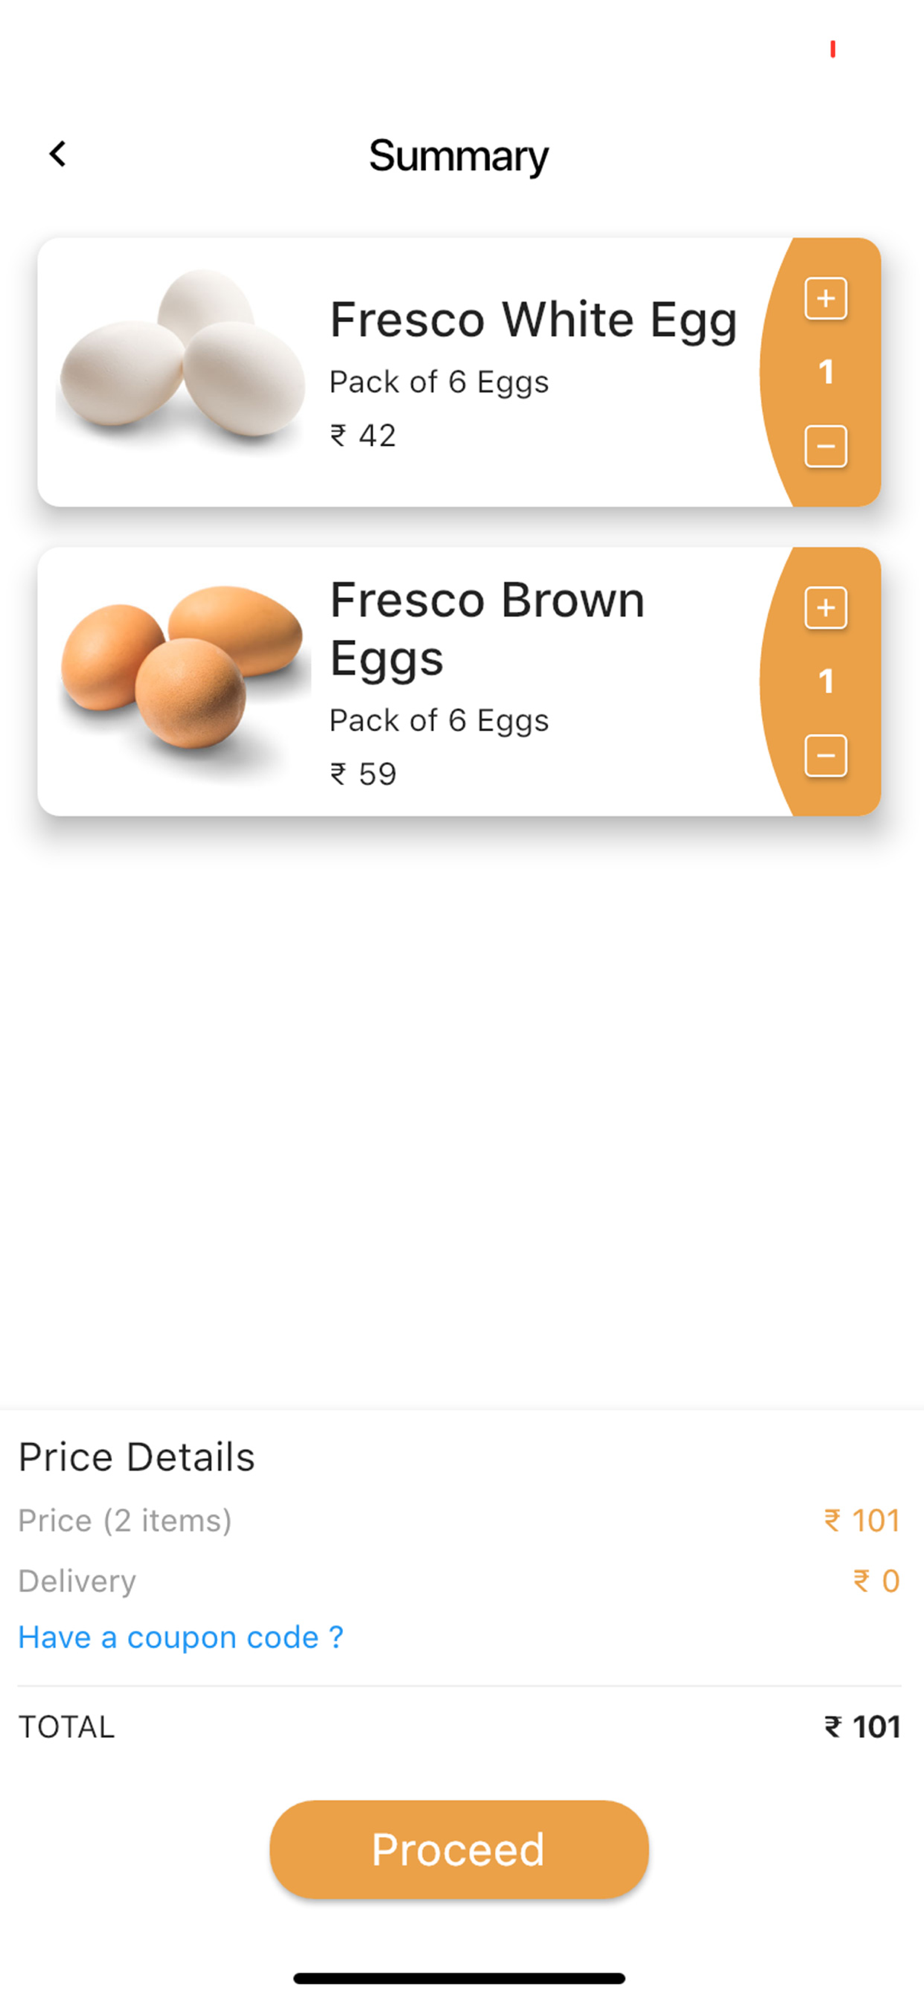Image resolution: width=924 pixels, height=2000 pixels.
Task: Tap the brown eggs product image
Action: 183,668
